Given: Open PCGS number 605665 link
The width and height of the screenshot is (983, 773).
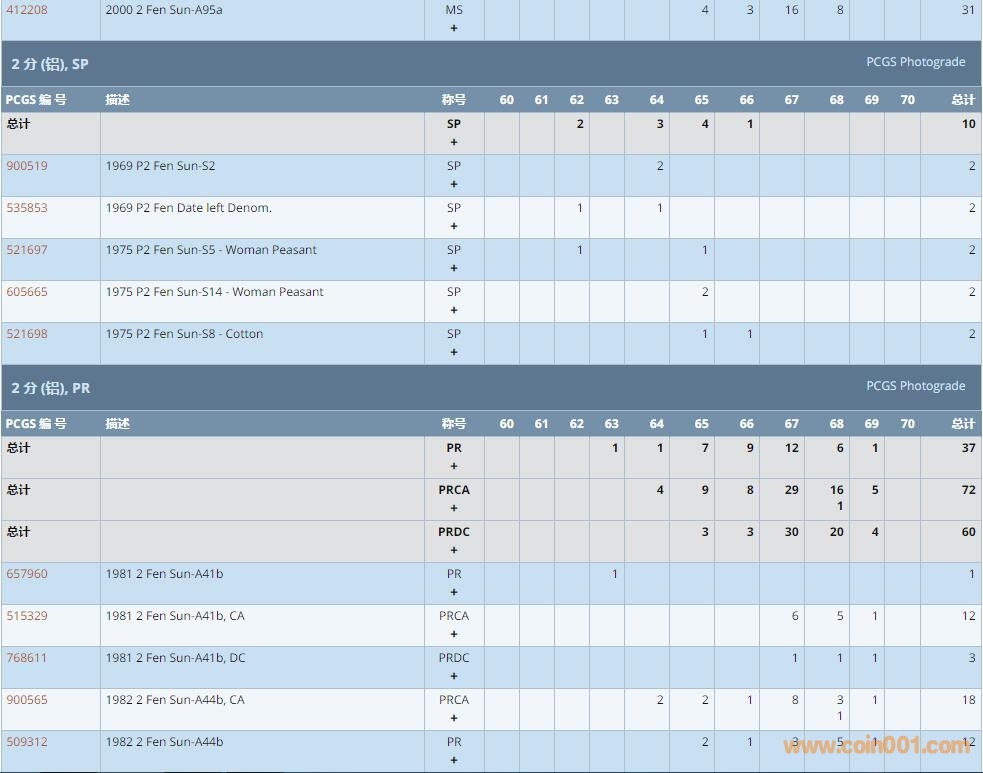Looking at the screenshot, I should [x=27, y=292].
